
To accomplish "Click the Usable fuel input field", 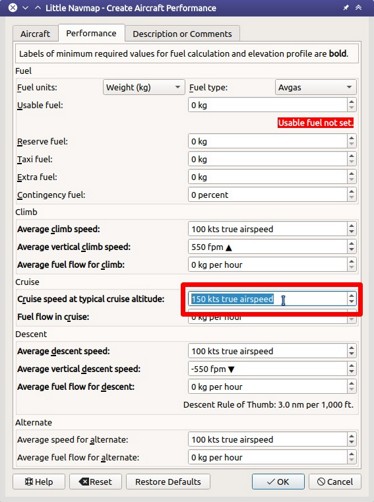I will point(268,105).
